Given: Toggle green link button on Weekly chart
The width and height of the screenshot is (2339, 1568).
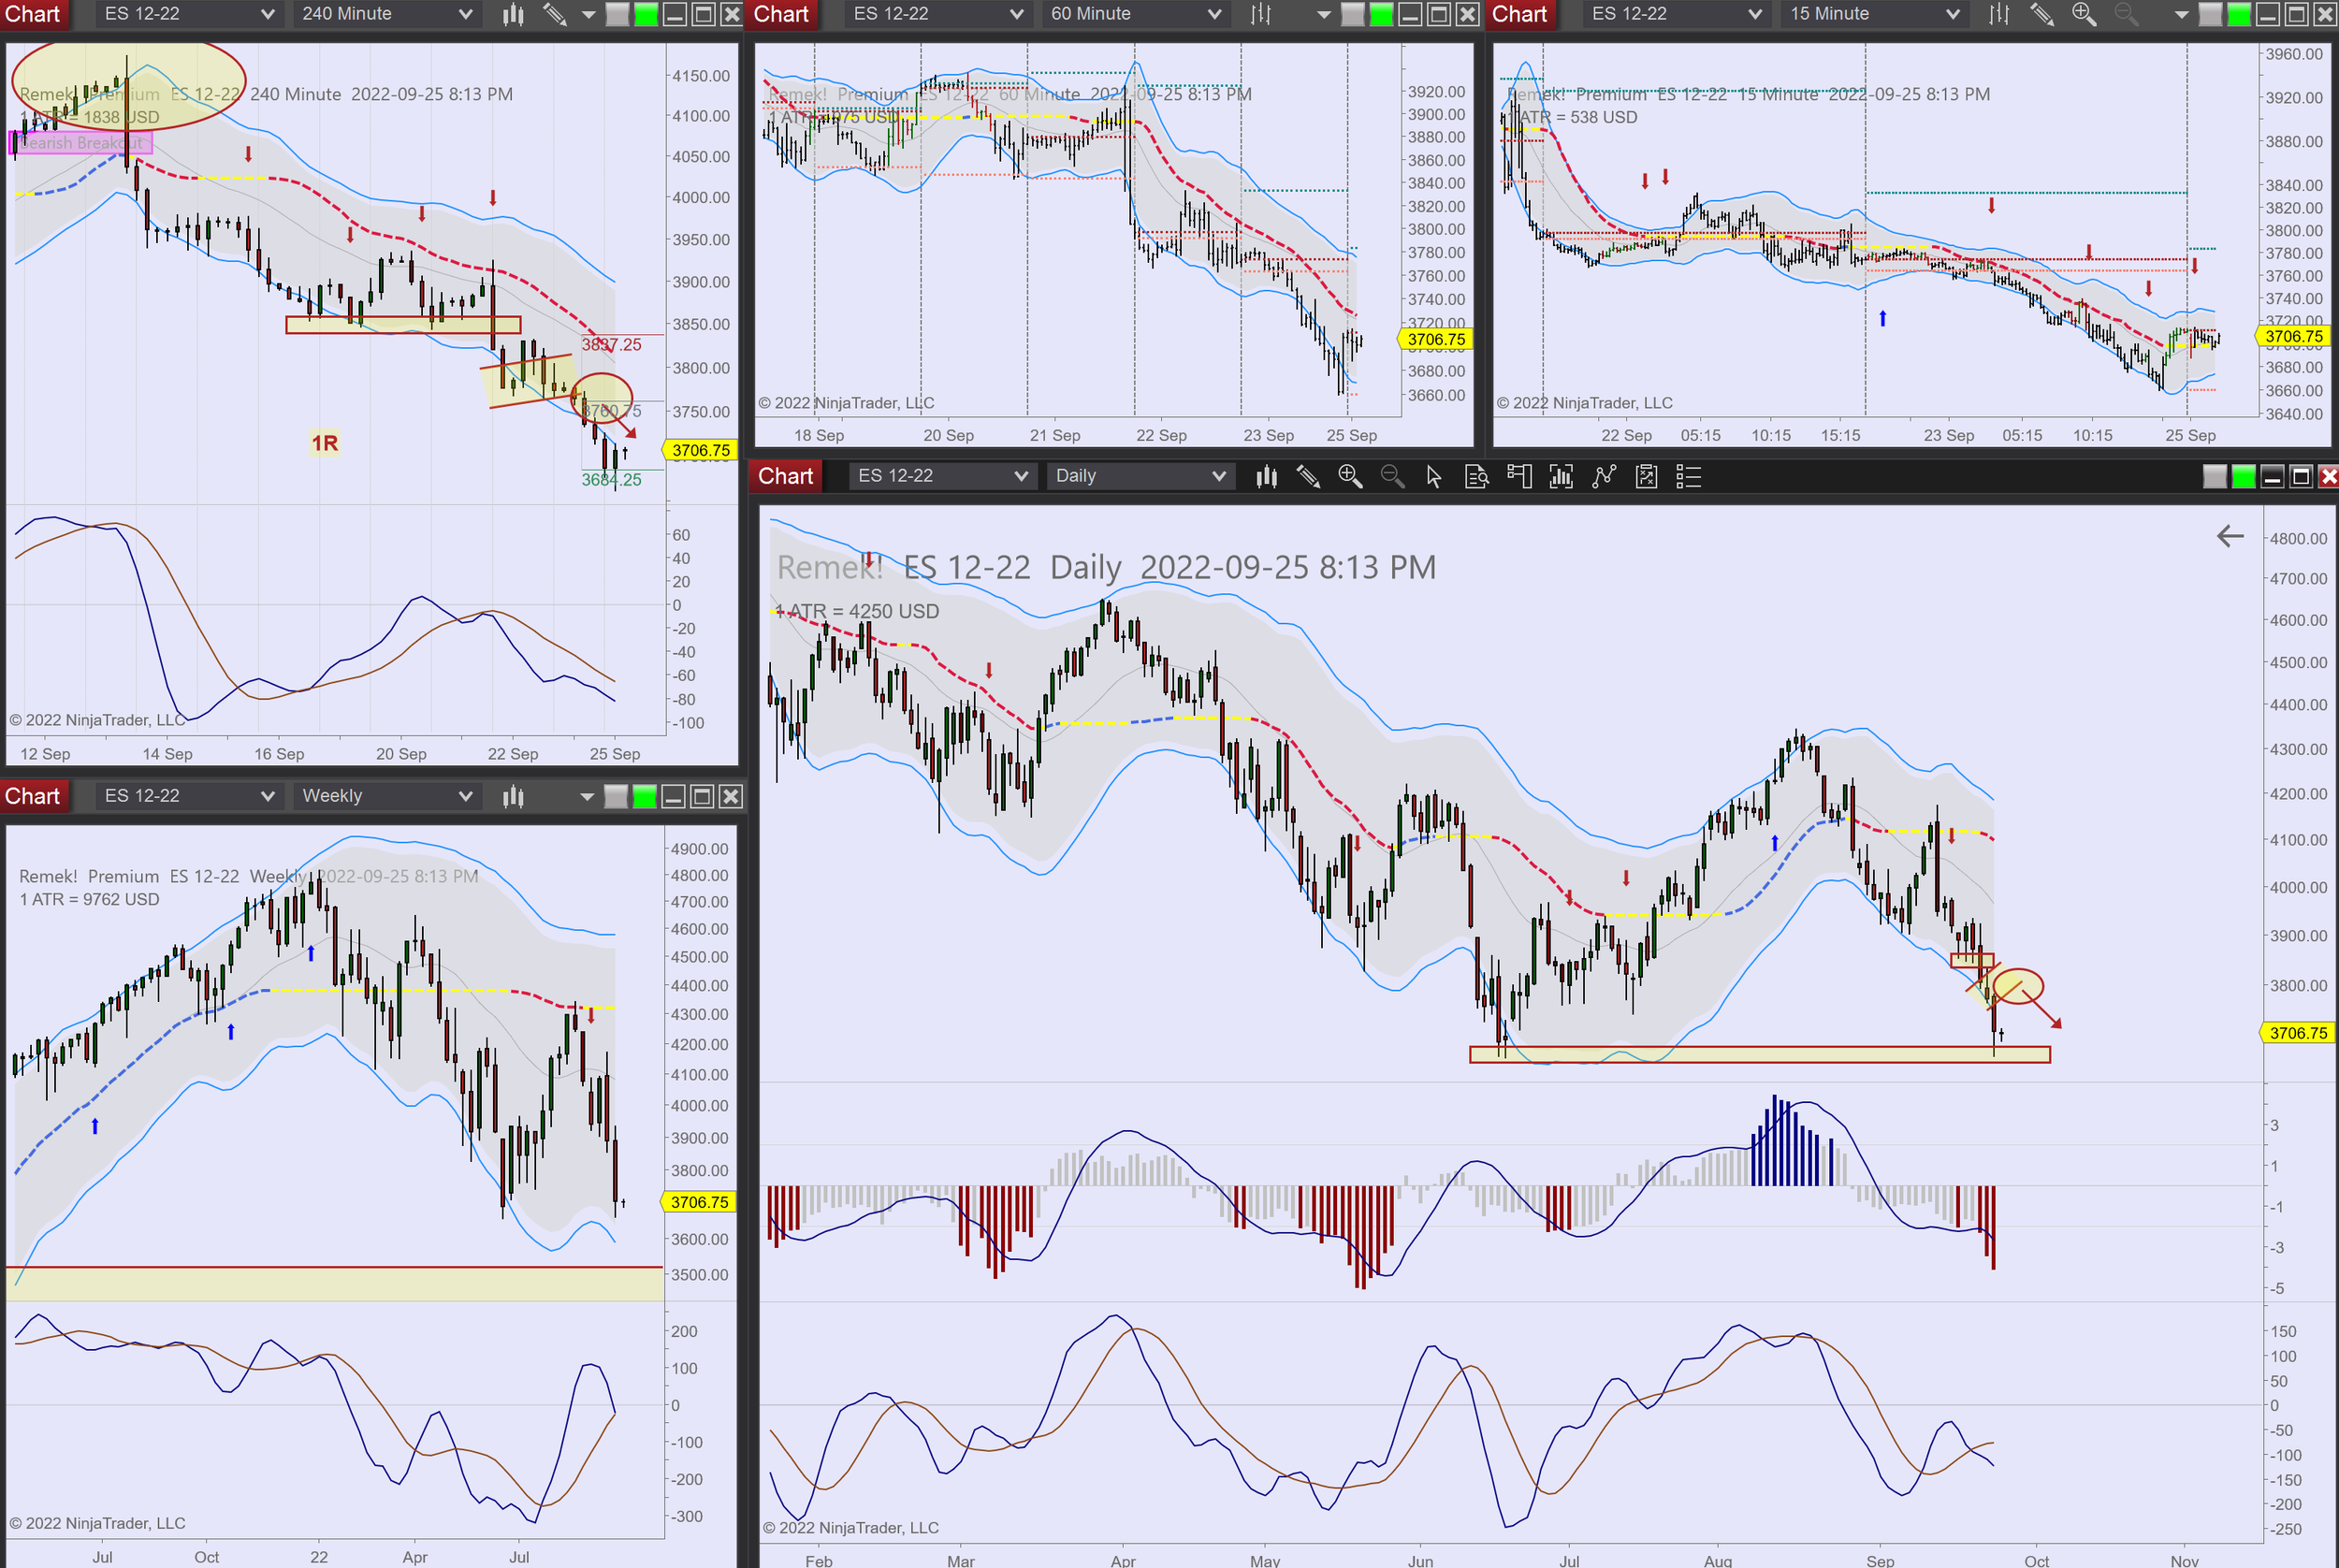Looking at the screenshot, I should (645, 796).
